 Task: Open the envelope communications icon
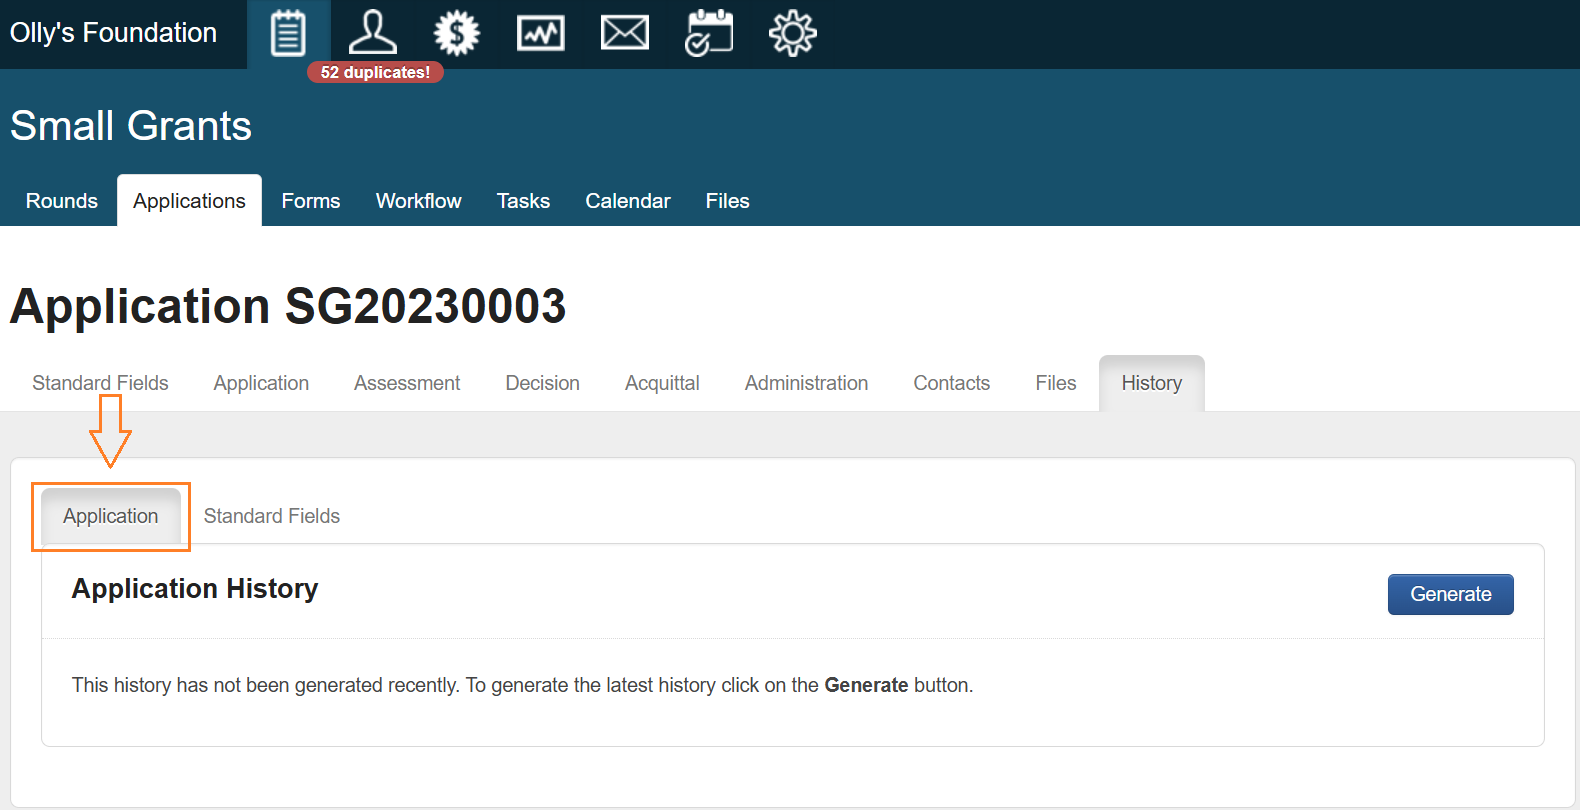(x=624, y=33)
